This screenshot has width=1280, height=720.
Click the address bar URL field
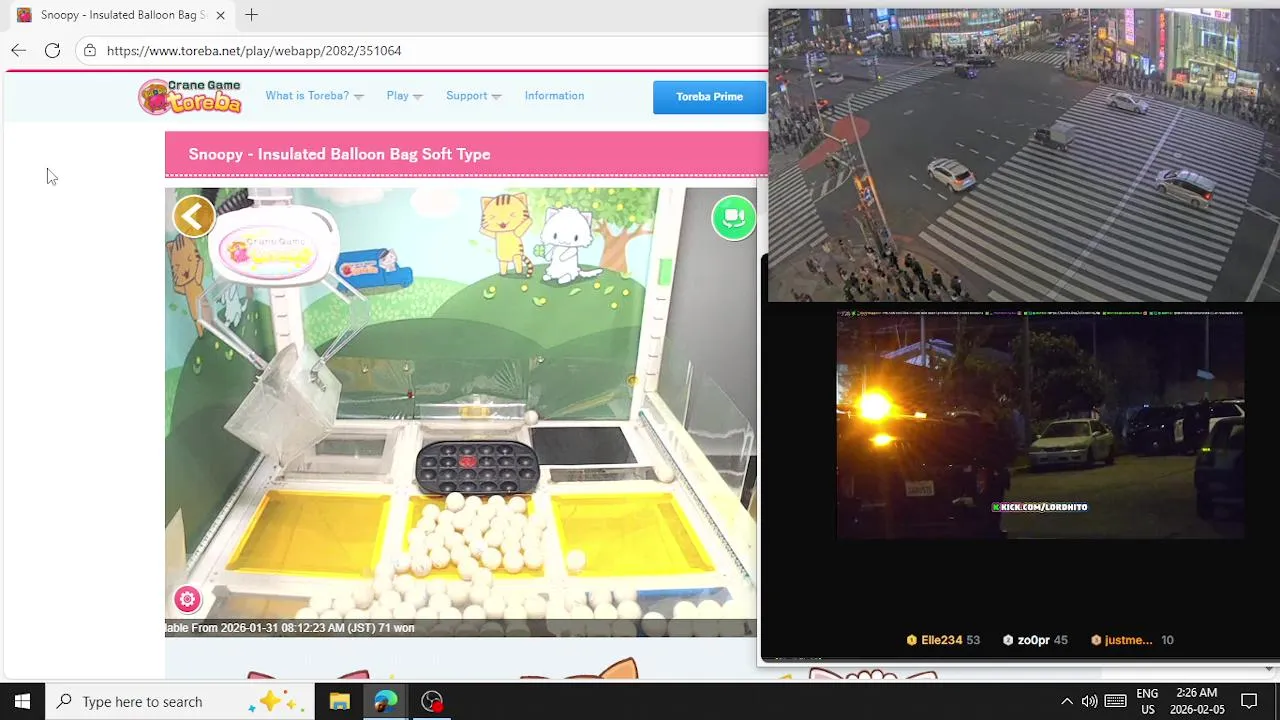tap(420, 50)
